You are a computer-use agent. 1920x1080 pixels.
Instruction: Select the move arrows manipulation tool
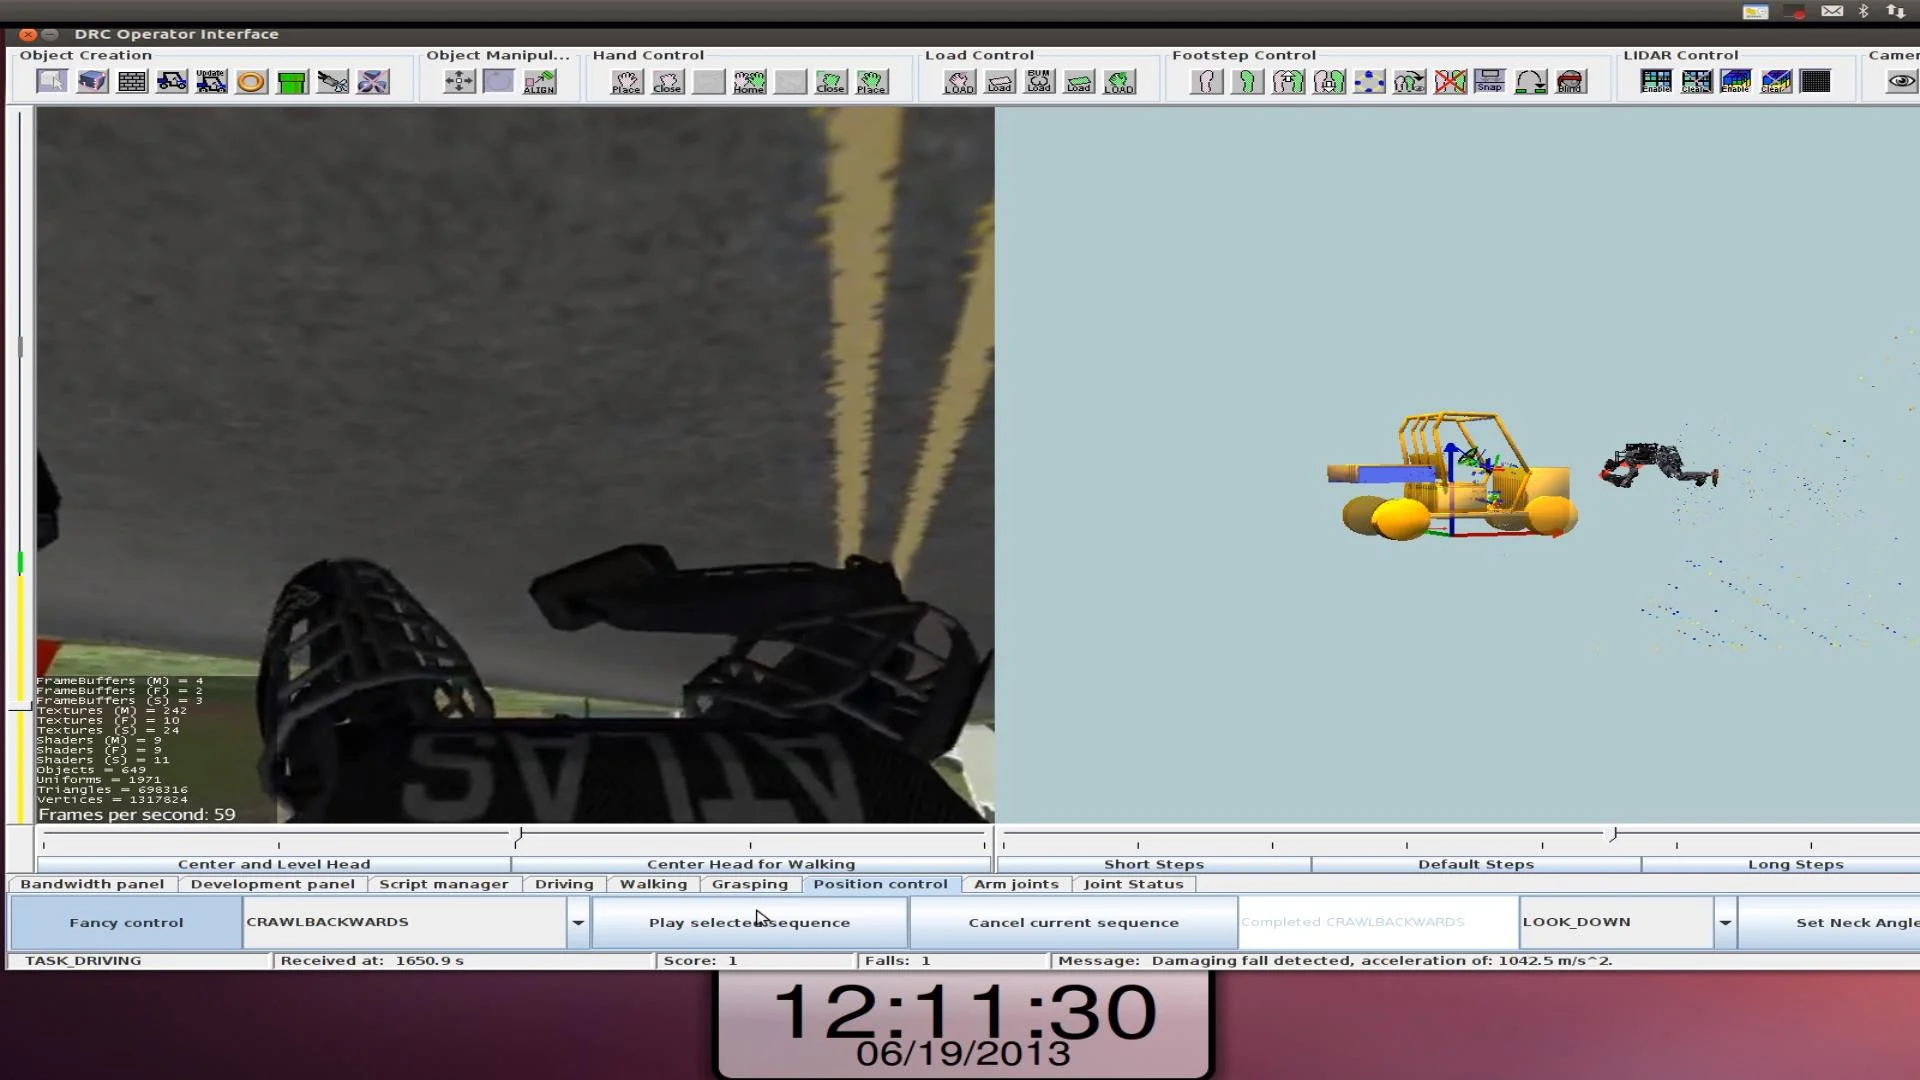(x=459, y=81)
